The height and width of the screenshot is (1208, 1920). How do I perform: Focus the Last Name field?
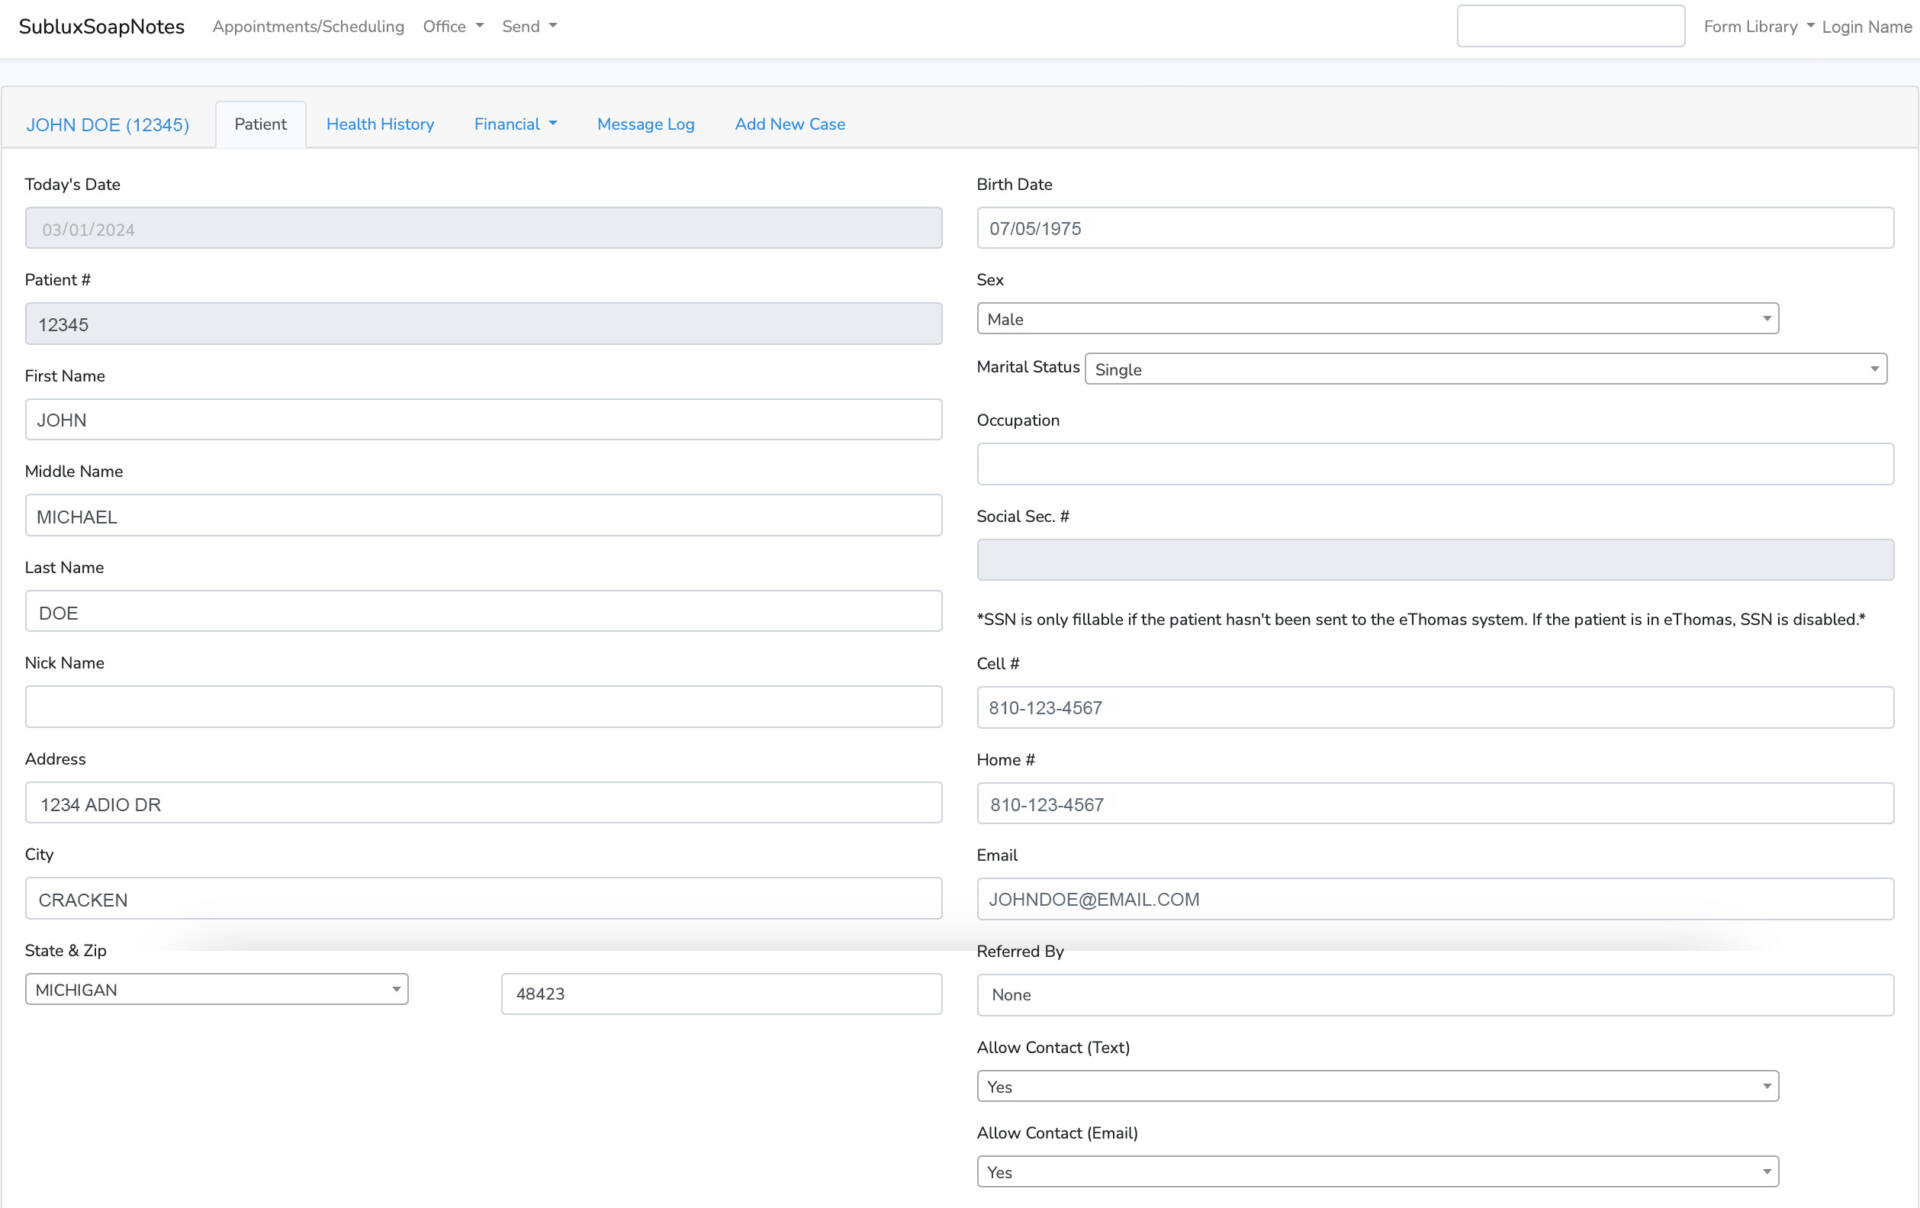coord(483,611)
